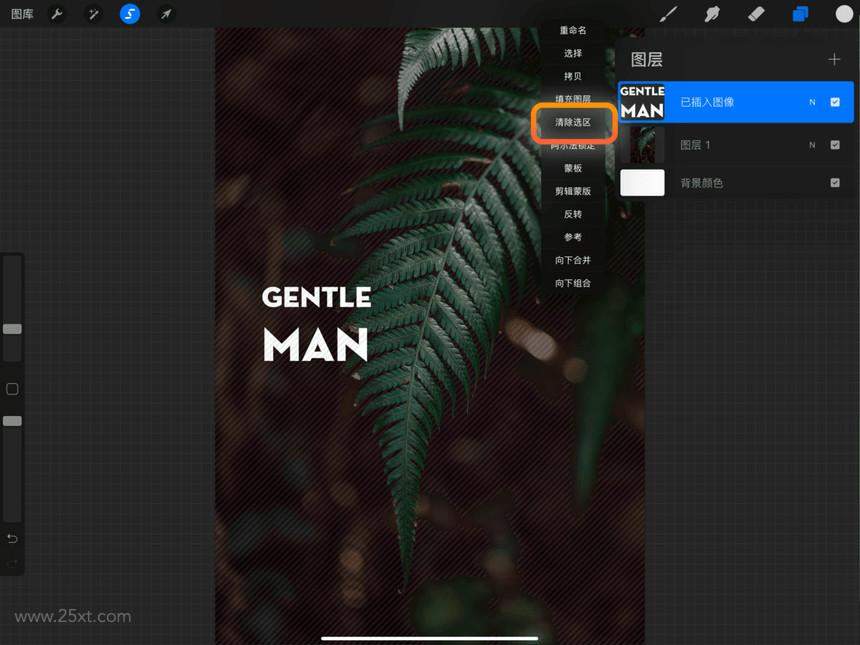Choose 向下合并 in layer menu
This screenshot has width=860, height=645.
(573, 260)
